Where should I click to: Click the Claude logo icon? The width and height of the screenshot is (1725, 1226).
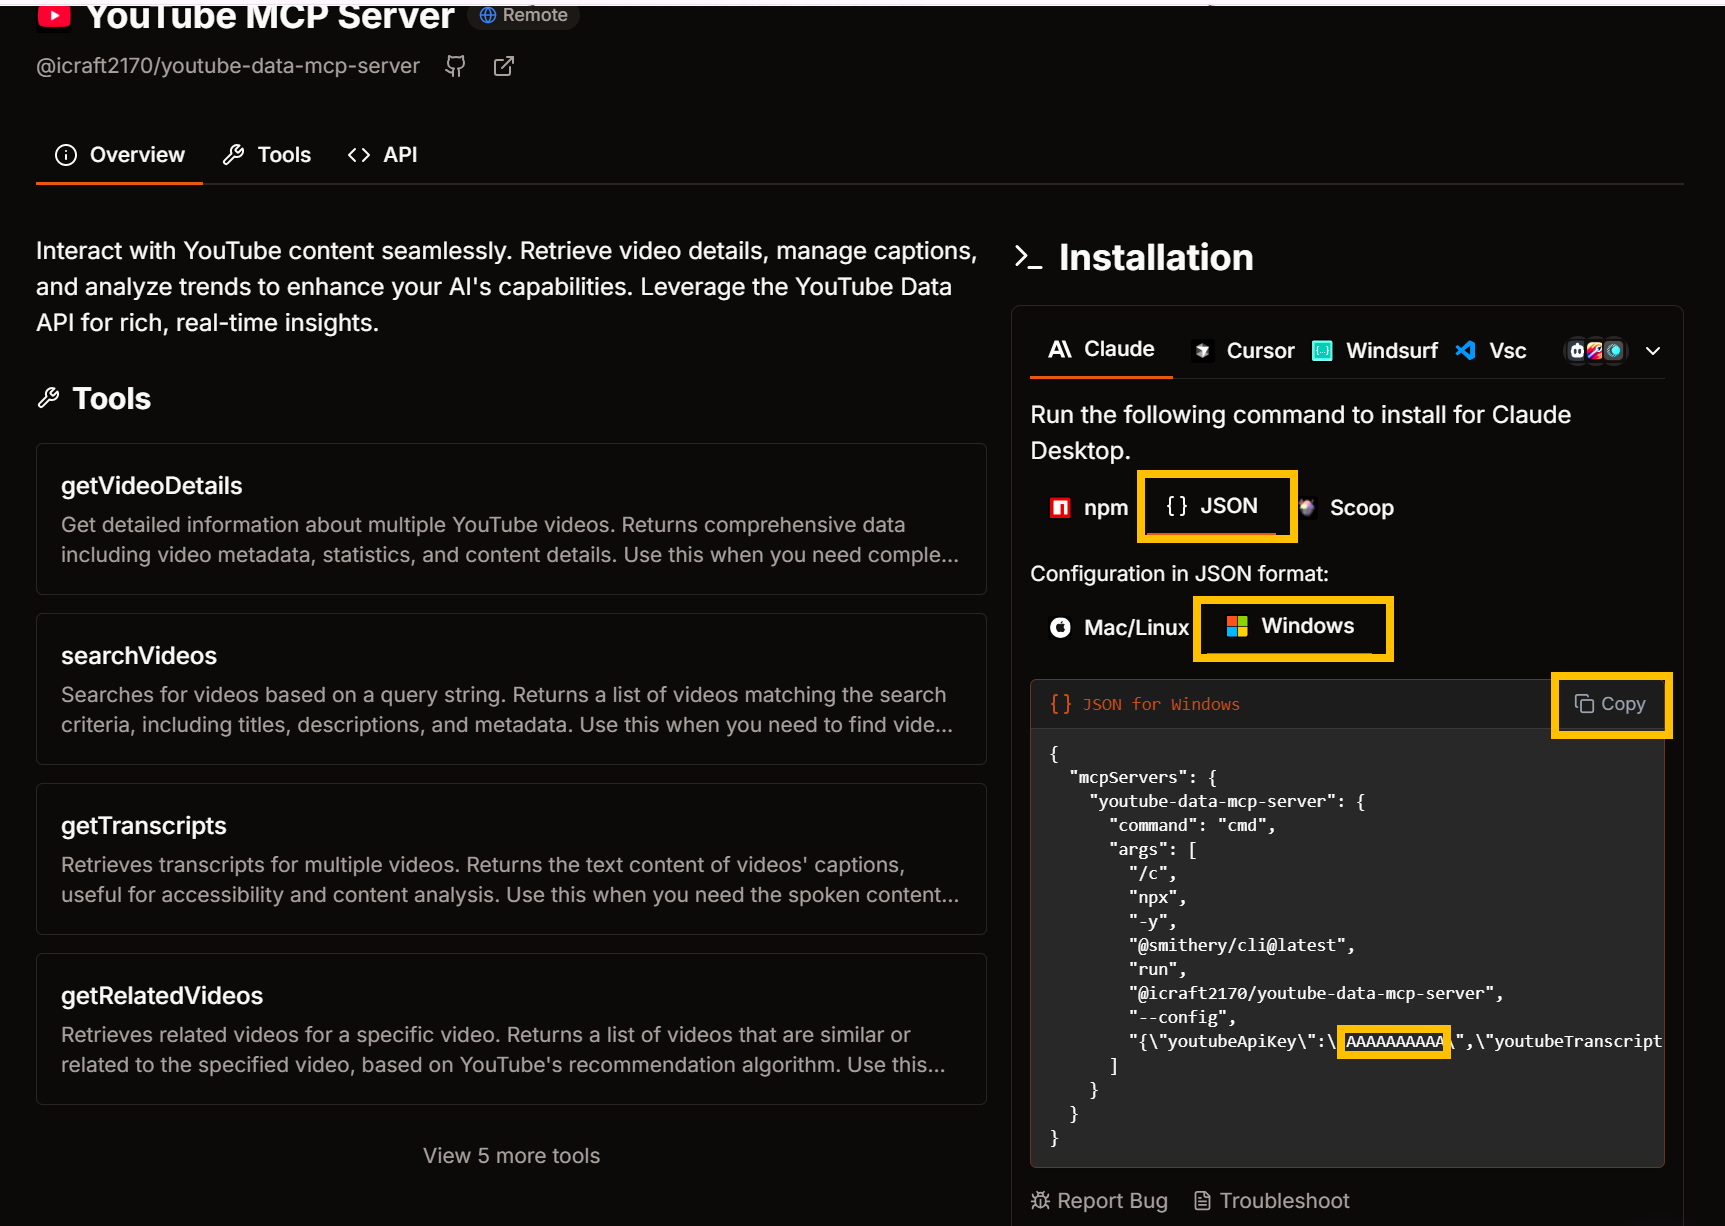pyautogui.click(x=1060, y=349)
